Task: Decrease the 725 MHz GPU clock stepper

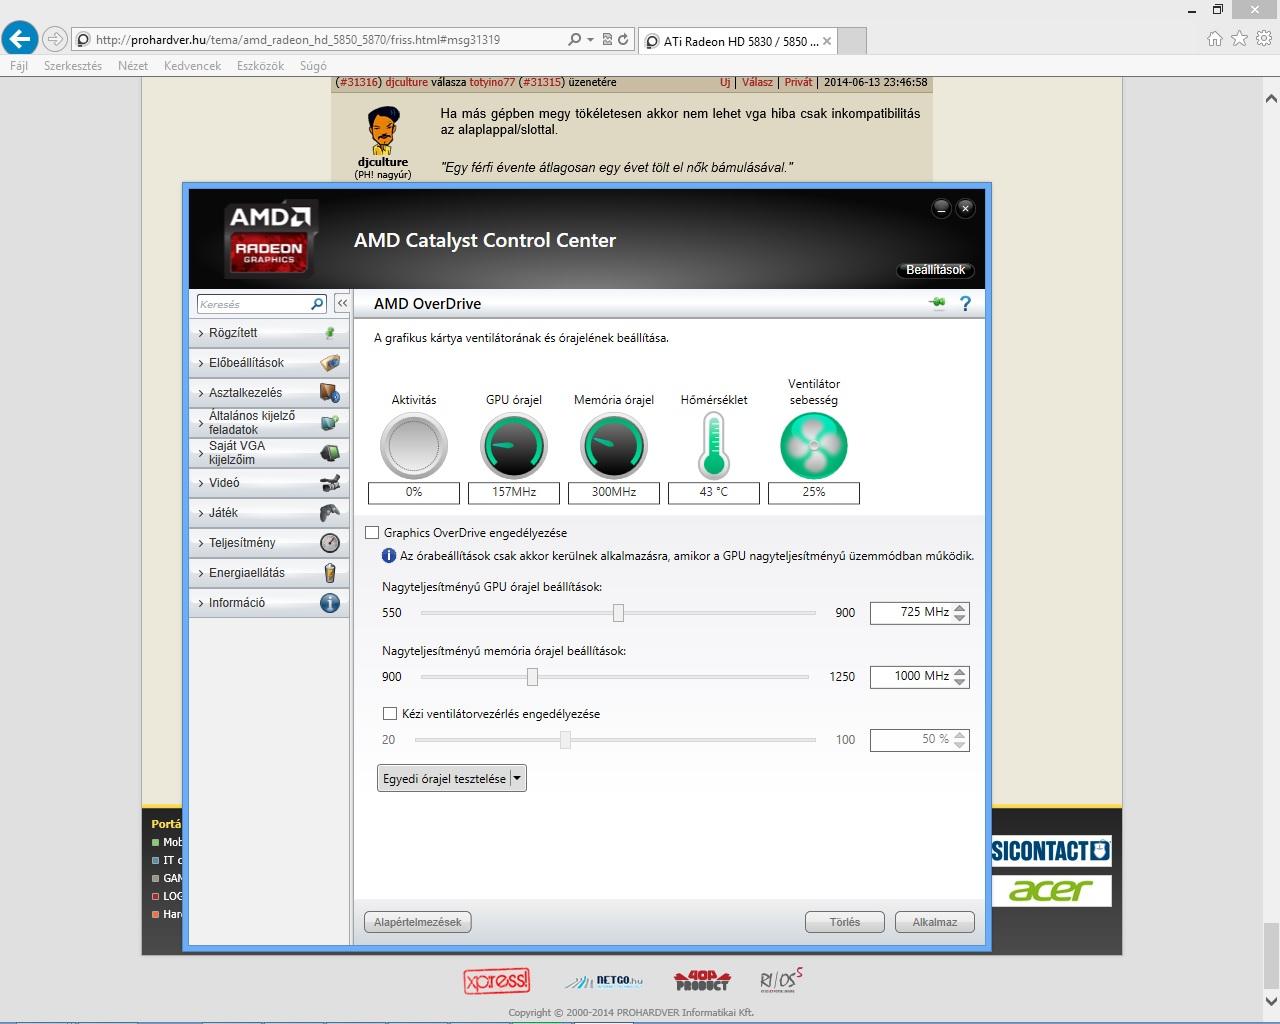Action: pyautogui.click(x=960, y=618)
